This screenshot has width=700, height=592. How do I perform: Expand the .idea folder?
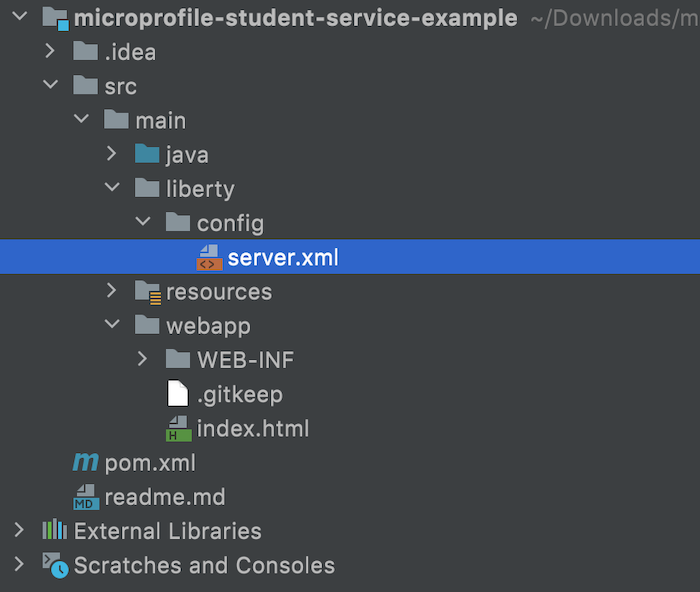(50, 51)
